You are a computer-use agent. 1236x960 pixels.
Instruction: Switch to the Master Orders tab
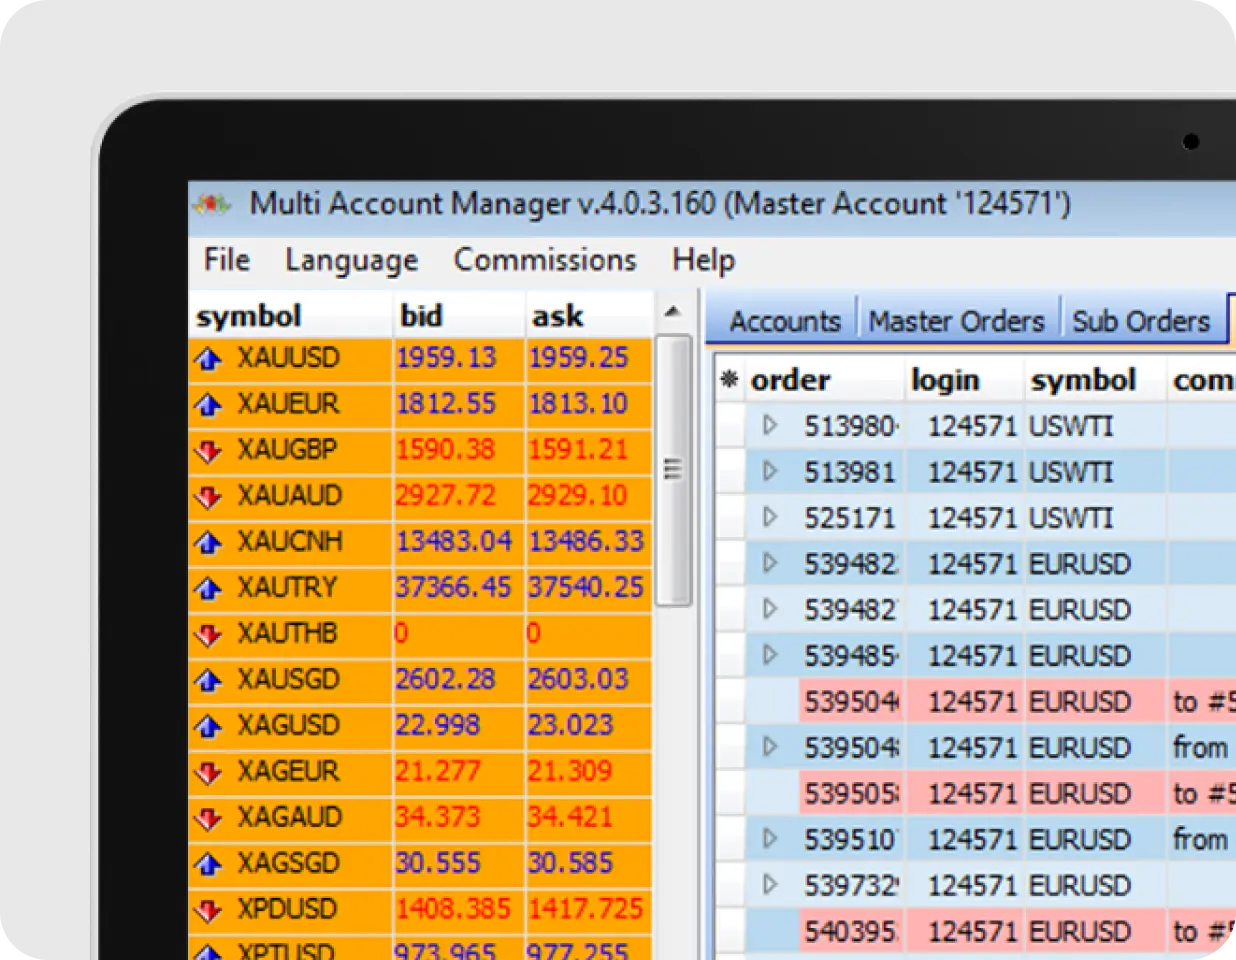point(956,321)
